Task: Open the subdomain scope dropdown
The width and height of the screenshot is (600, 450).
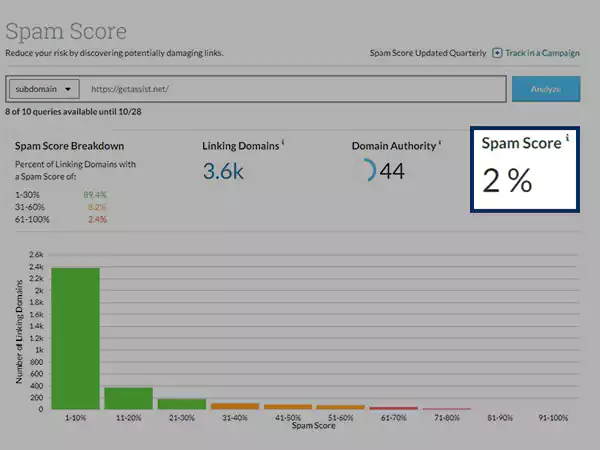Action: click(46, 89)
